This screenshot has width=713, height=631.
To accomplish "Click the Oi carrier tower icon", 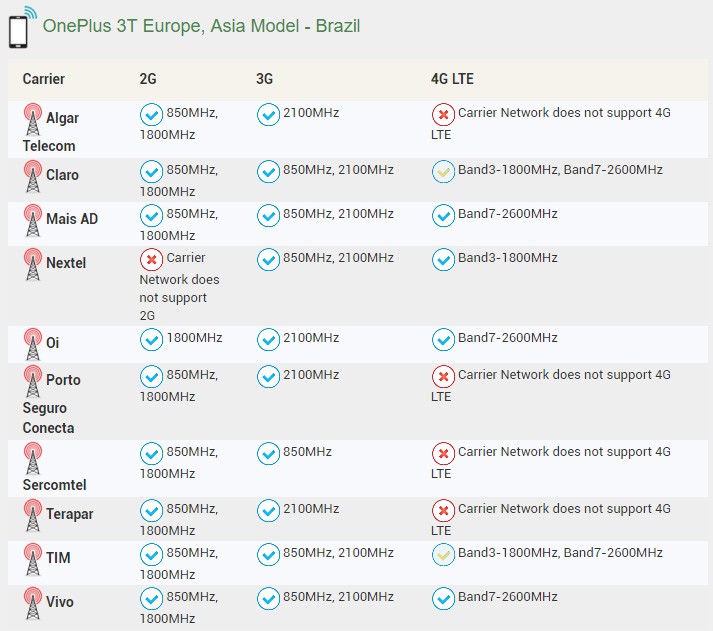I will point(33,343).
